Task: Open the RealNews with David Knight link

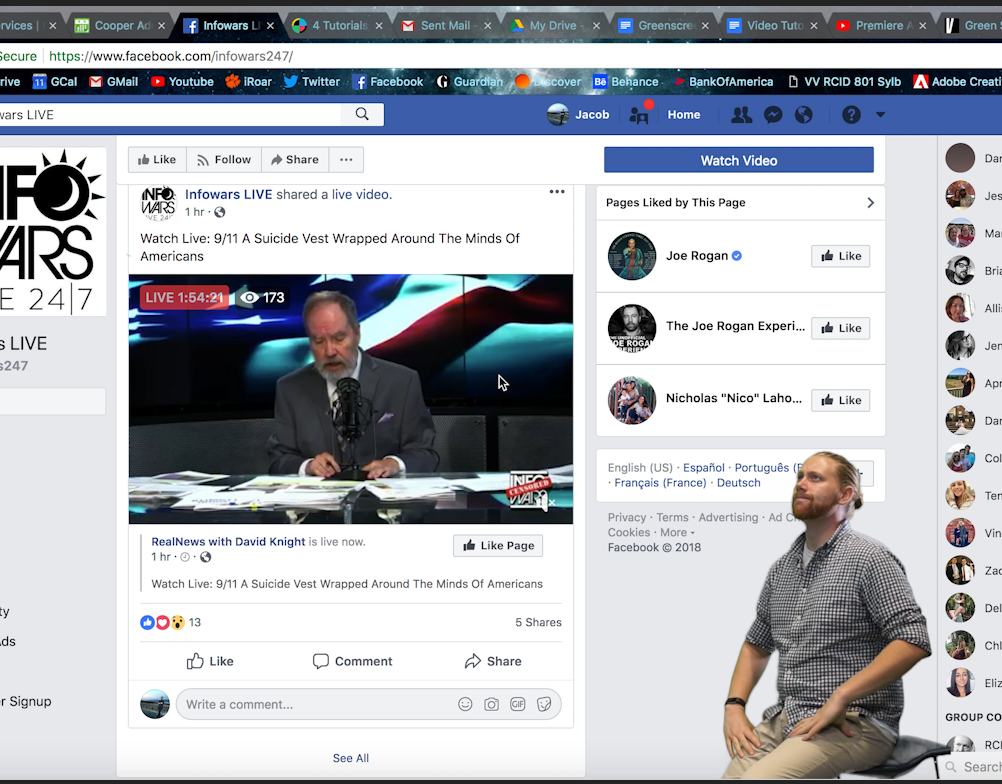Action: point(228,542)
